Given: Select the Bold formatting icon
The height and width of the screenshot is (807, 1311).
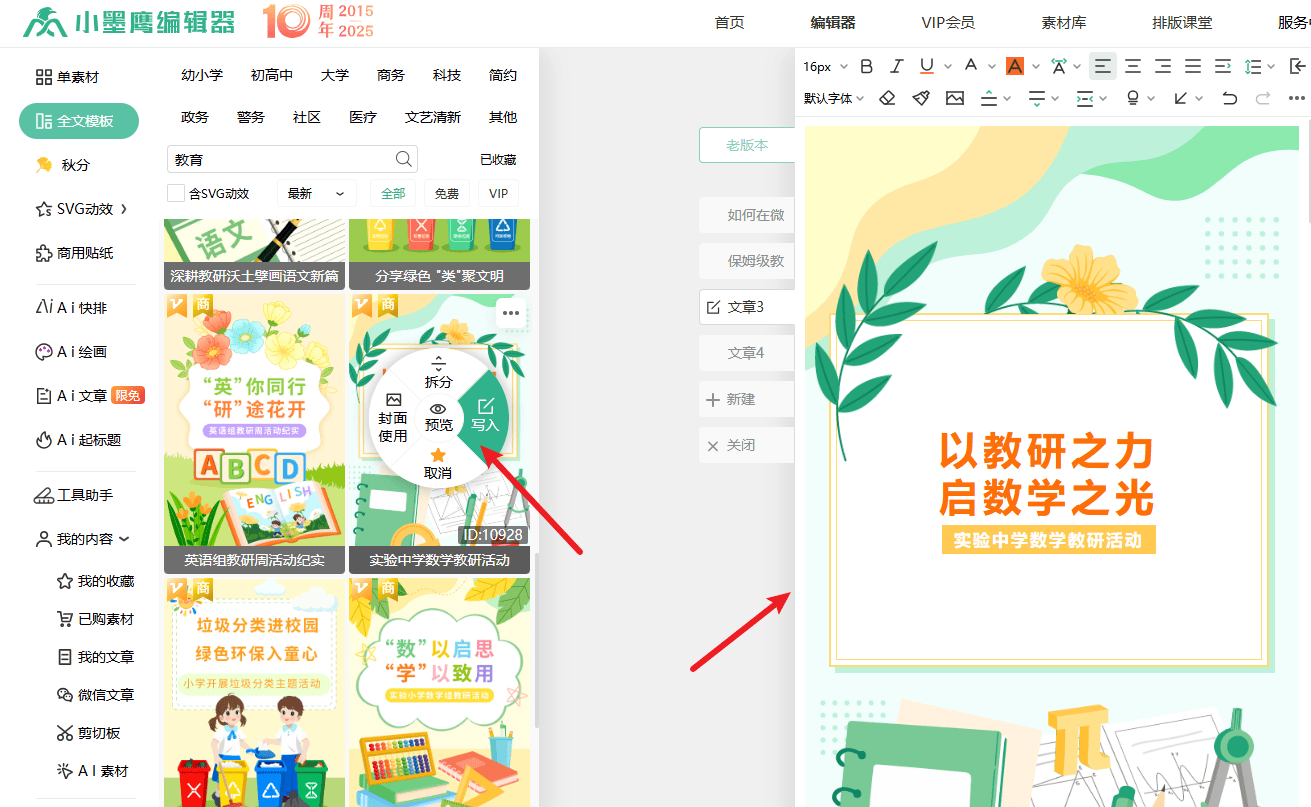Looking at the screenshot, I should point(866,66).
